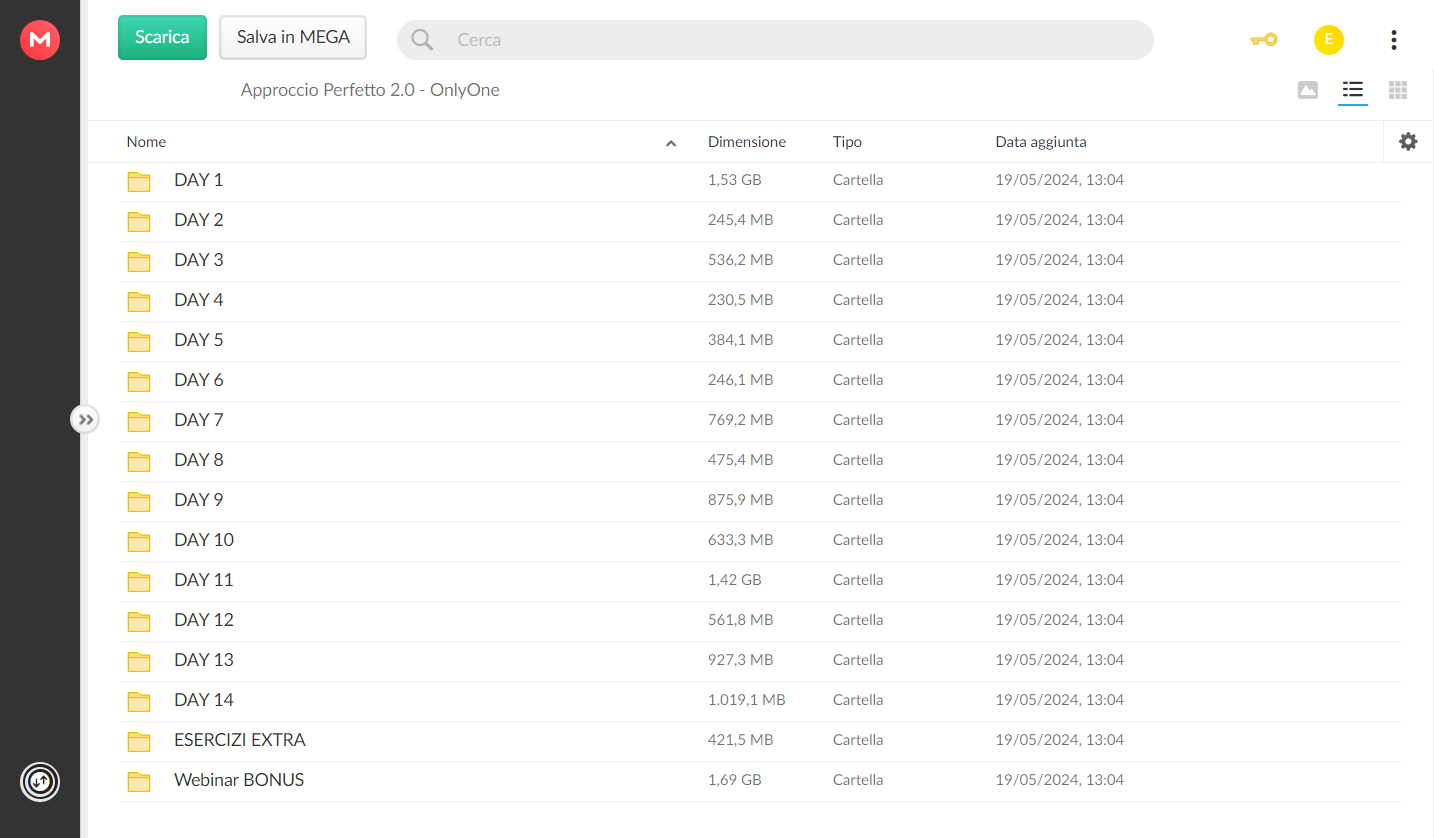Switch to image gallery view

click(1307, 90)
